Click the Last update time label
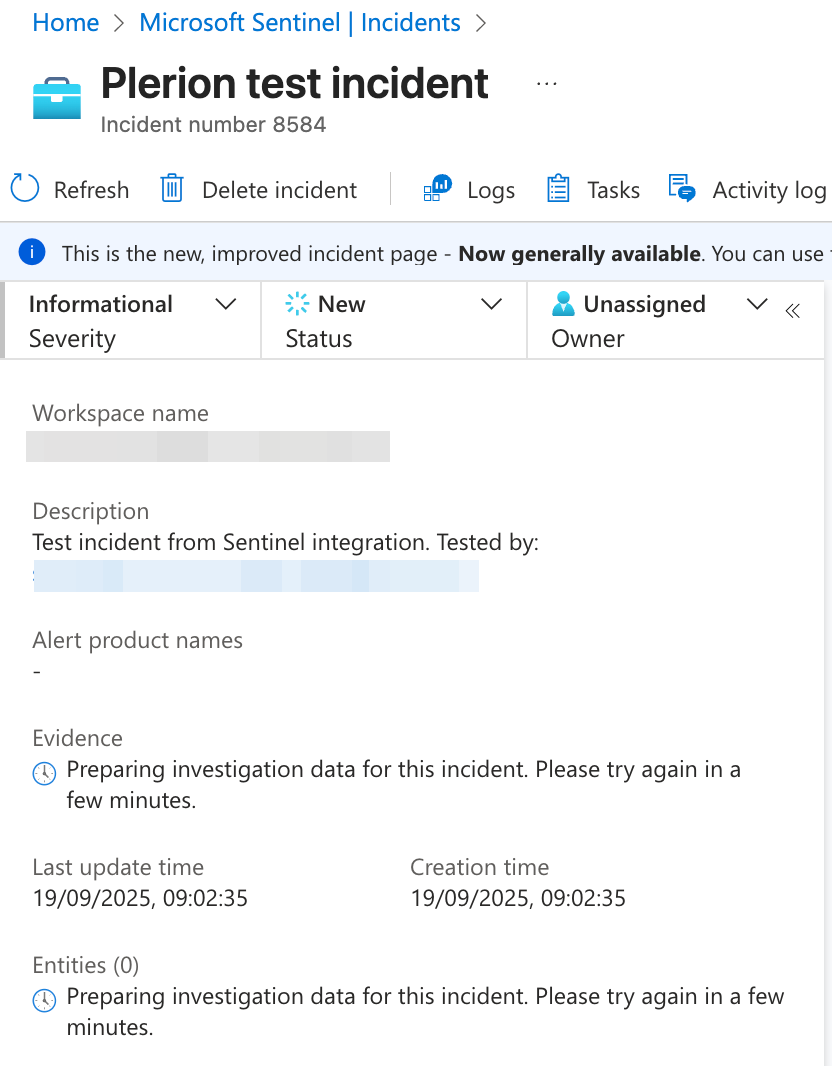This screenshot has height=1066, width=832. coord(118,867)
